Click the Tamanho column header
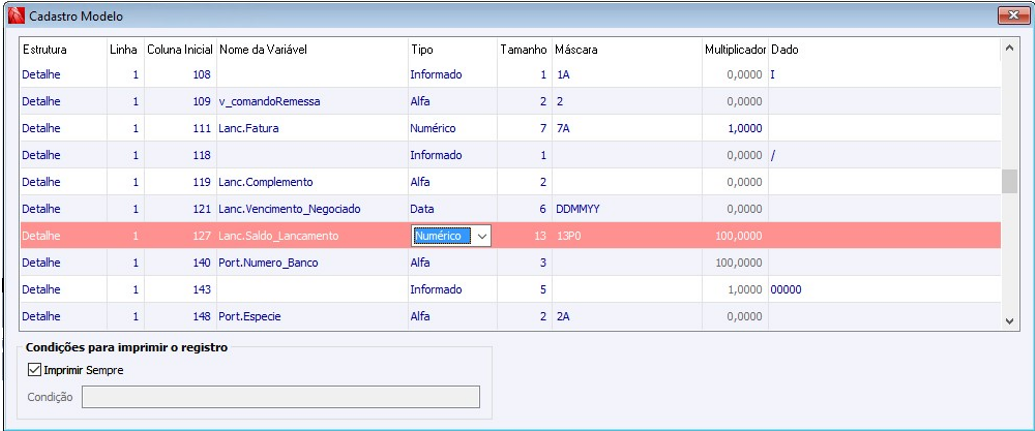Screen dimensions: 1035x431 point(523,50)
